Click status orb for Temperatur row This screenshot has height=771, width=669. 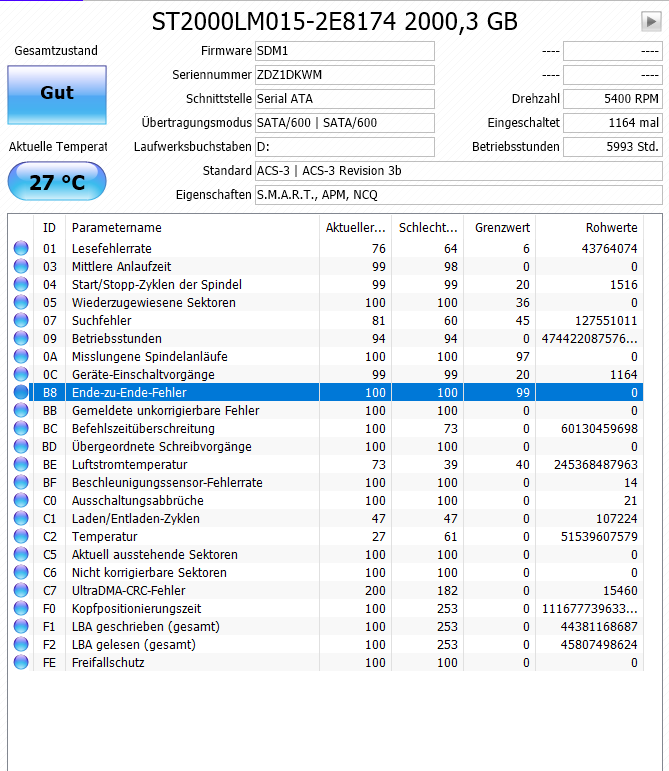click(21, 536)
